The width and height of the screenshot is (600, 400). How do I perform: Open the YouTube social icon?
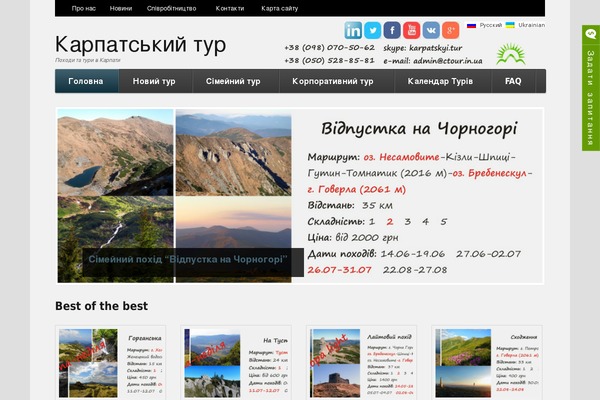tap(411, 30)
